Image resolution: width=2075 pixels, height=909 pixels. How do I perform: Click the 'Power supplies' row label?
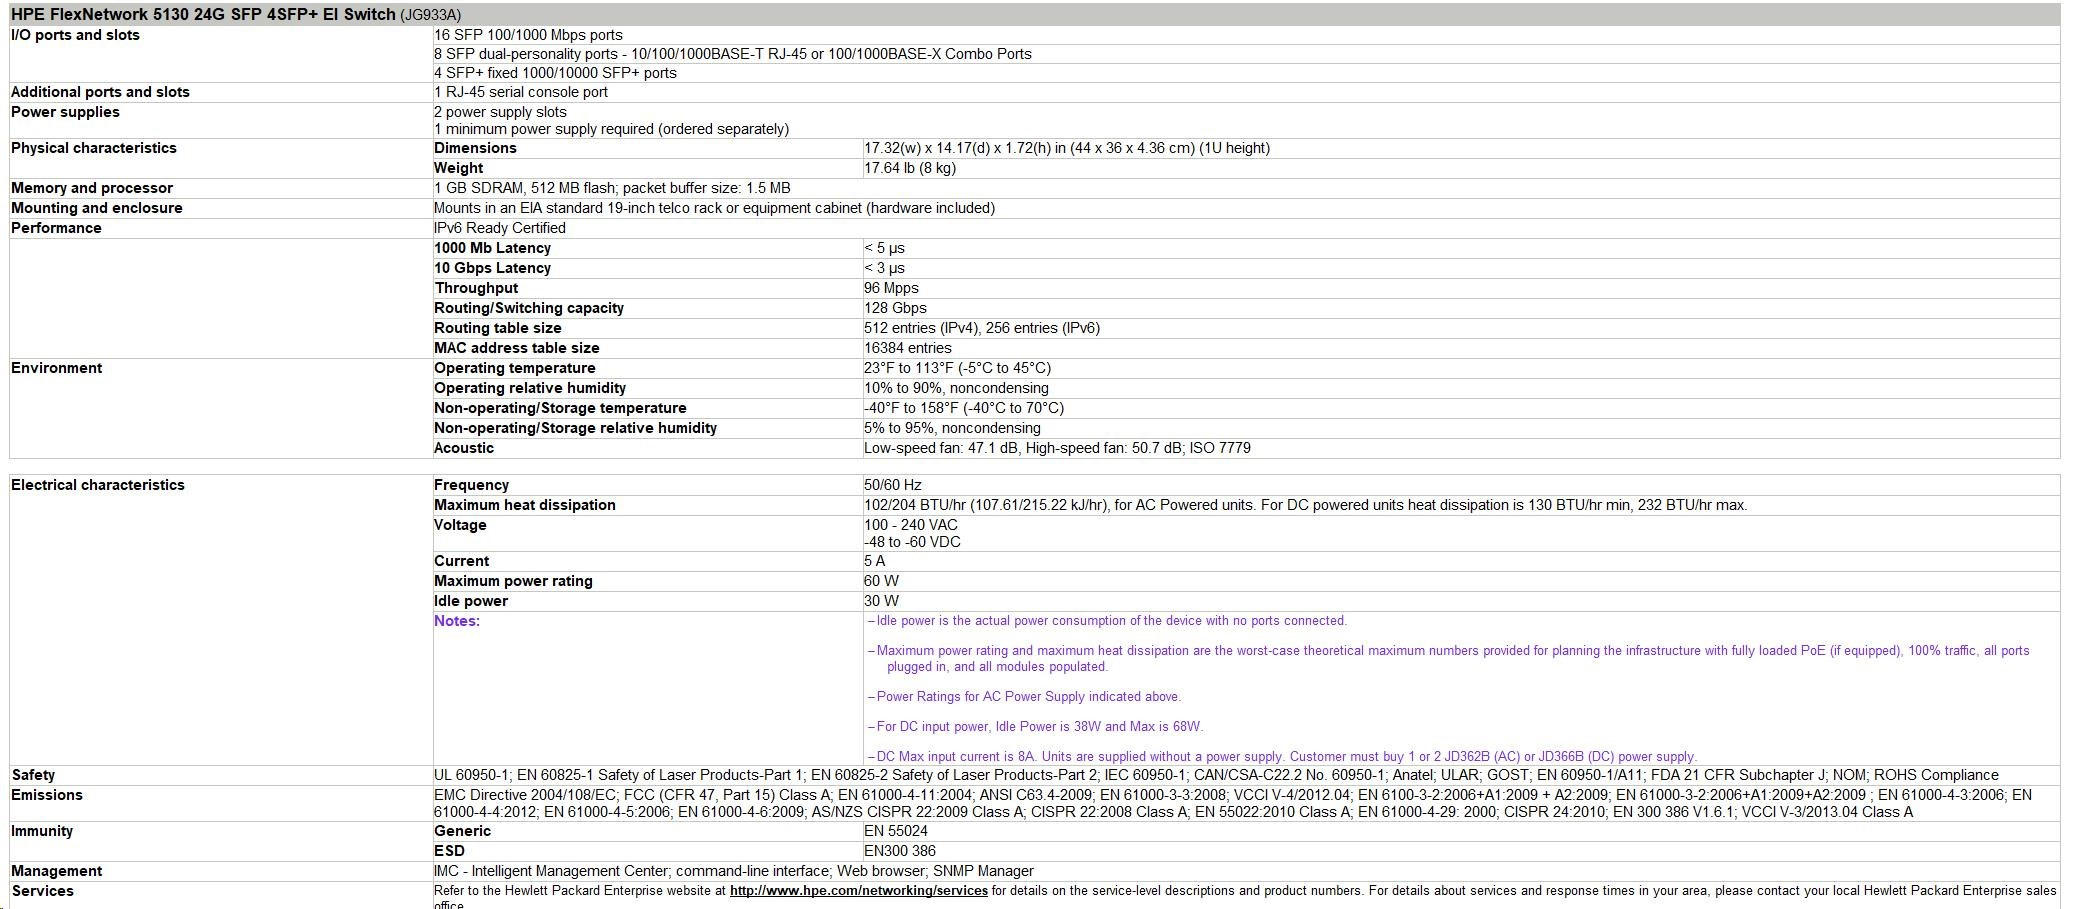click(x=65, y=112)
